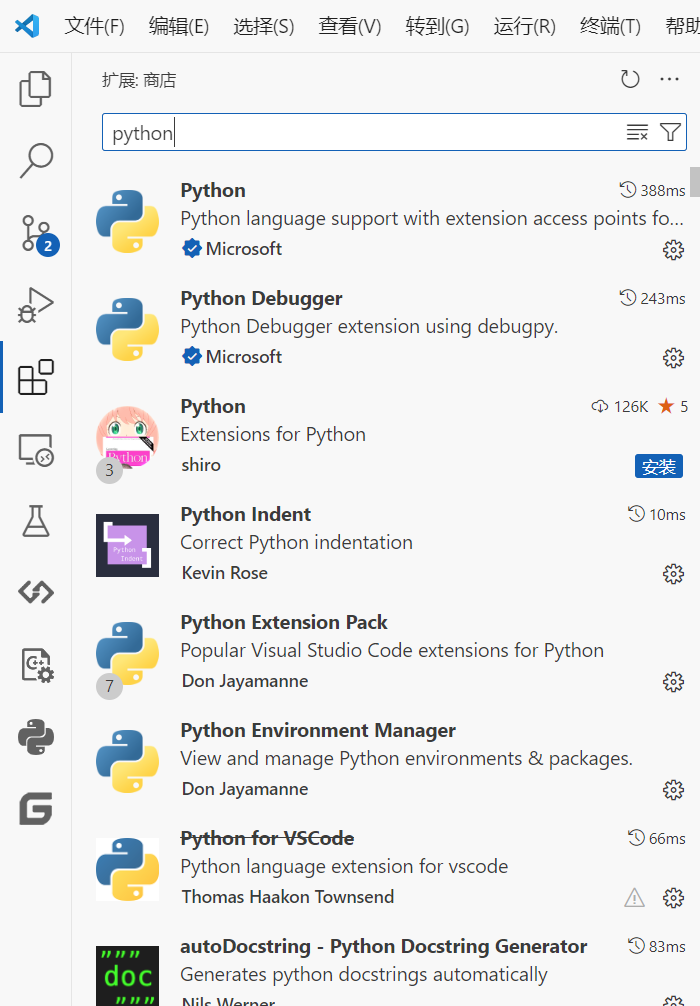Open Source Control view with badge

[36, 232]
